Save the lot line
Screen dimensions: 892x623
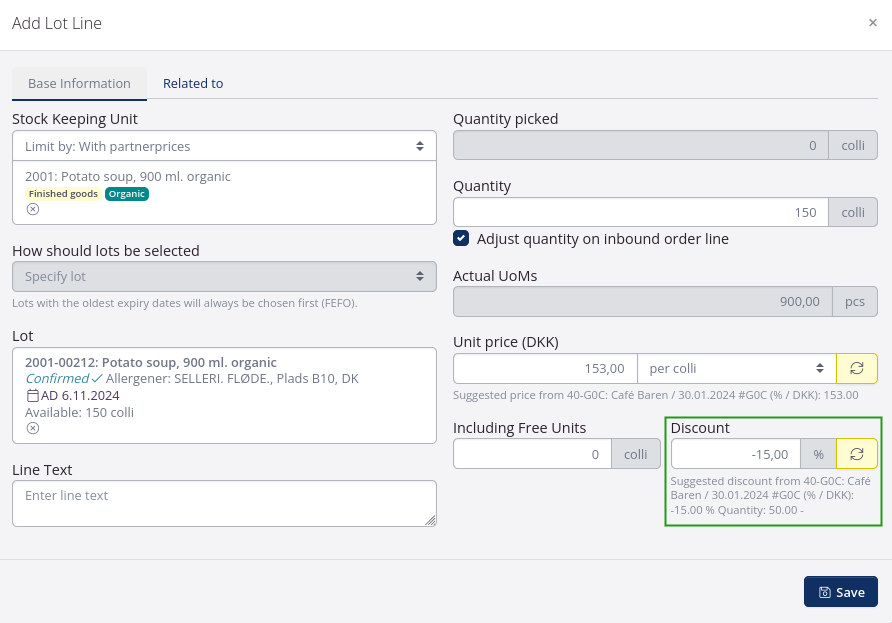[x=840, y=592]
